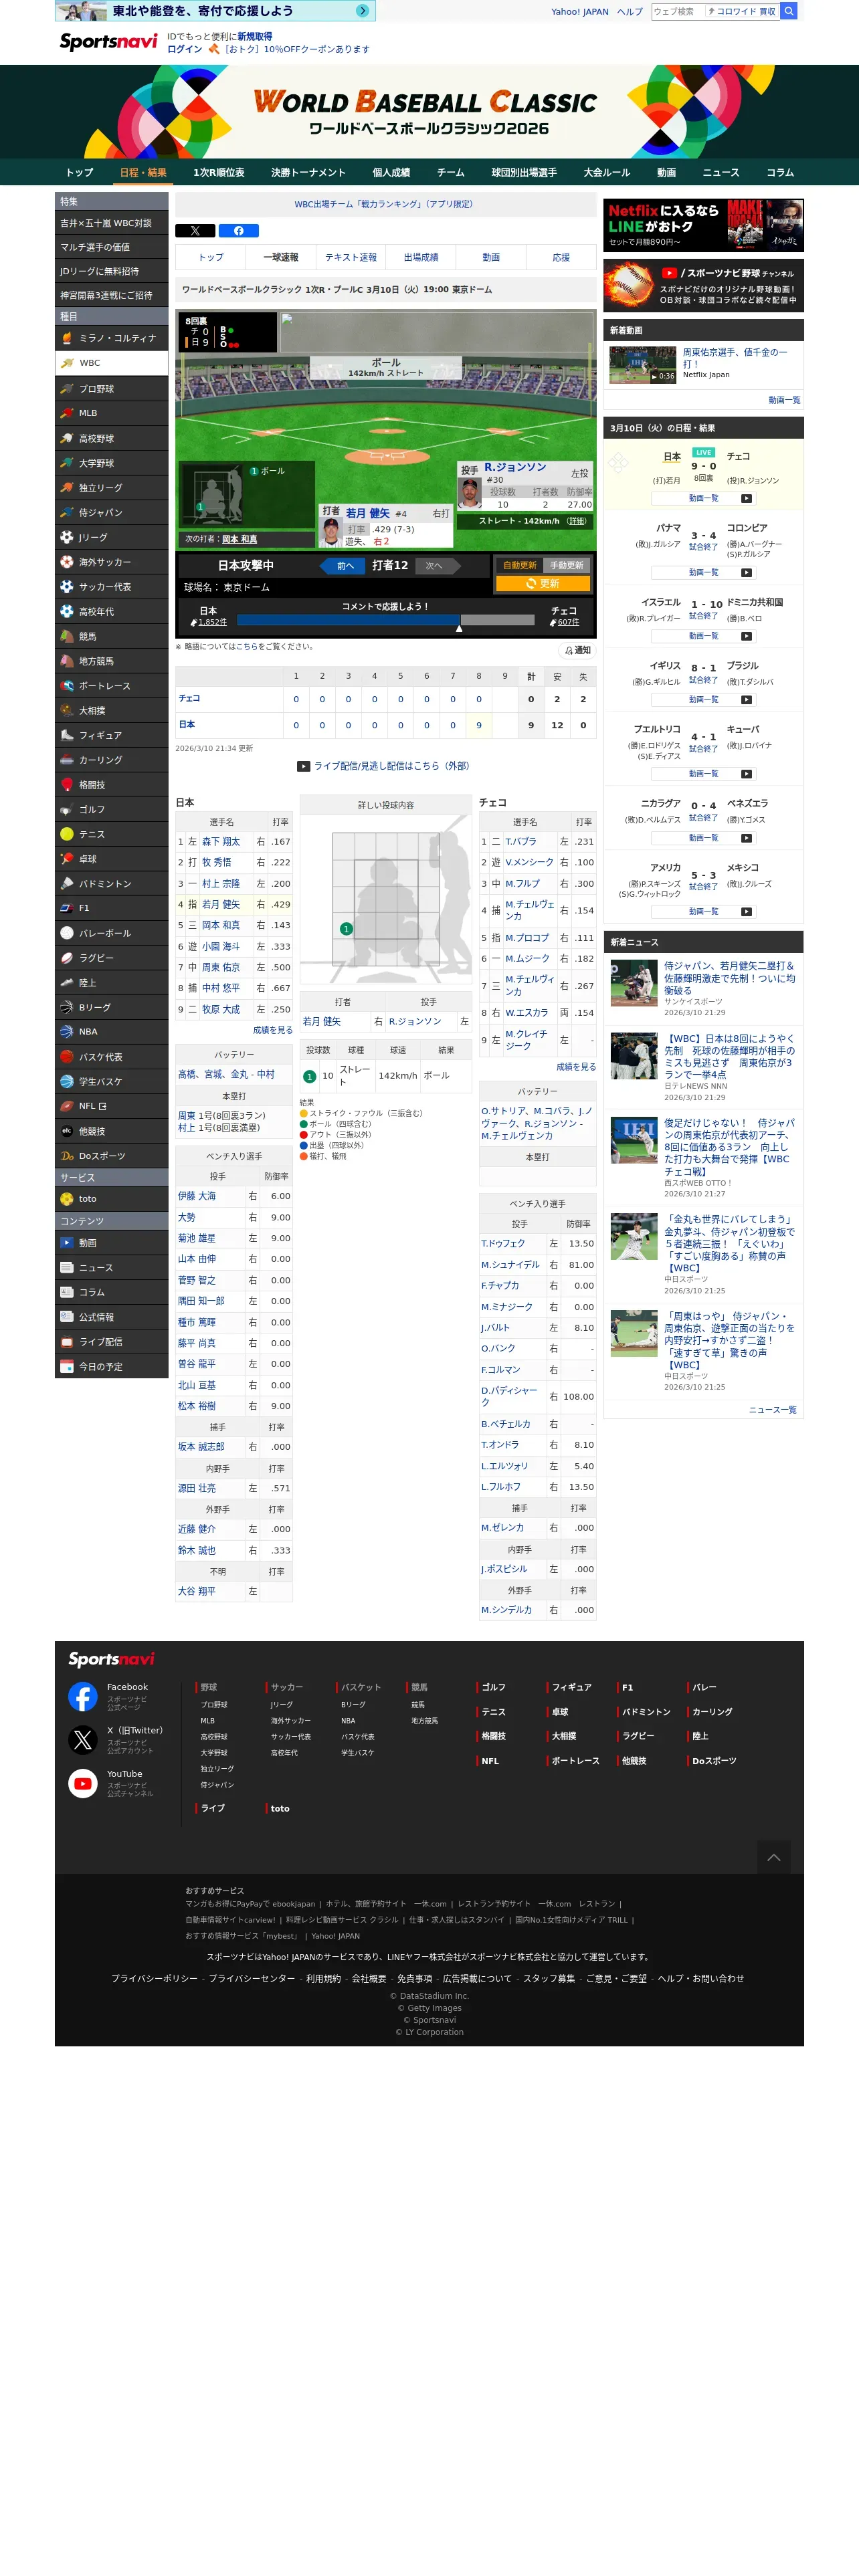The image size is (859, 2576).
Task: Open batter 若月 健矢 profile name link
Action: coord(368,513)
